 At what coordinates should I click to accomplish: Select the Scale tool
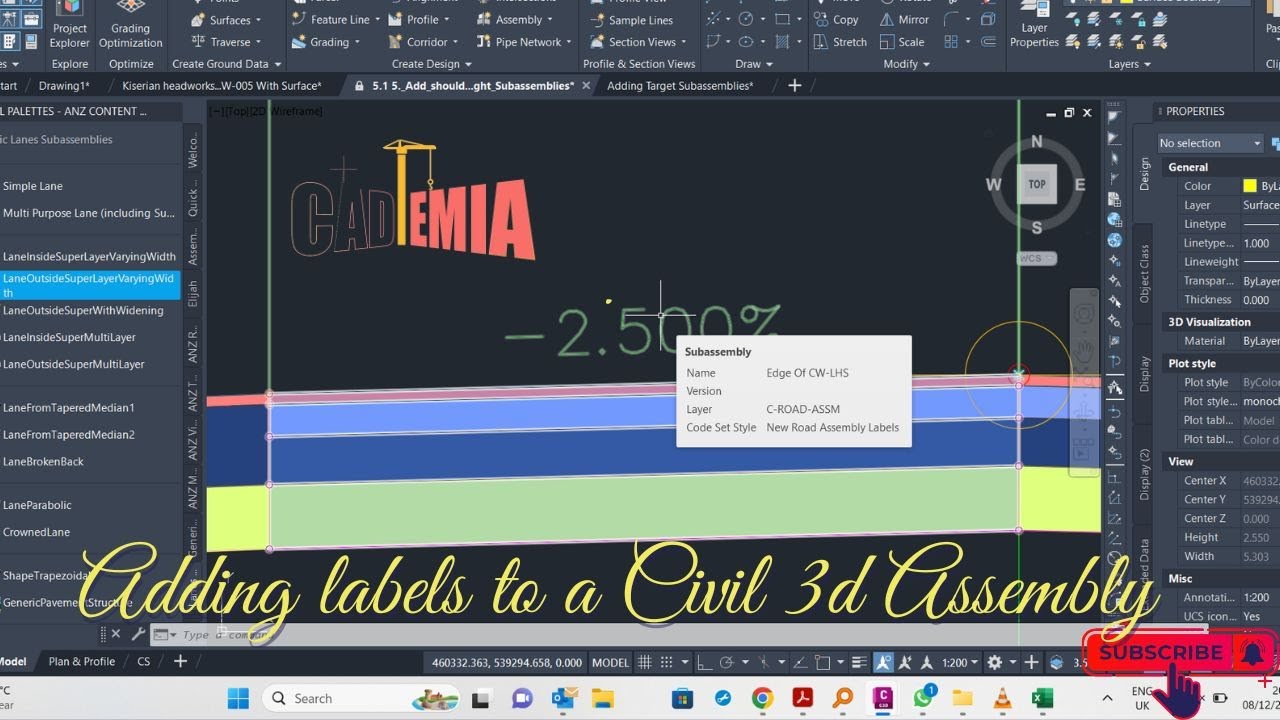click(902, 42)
